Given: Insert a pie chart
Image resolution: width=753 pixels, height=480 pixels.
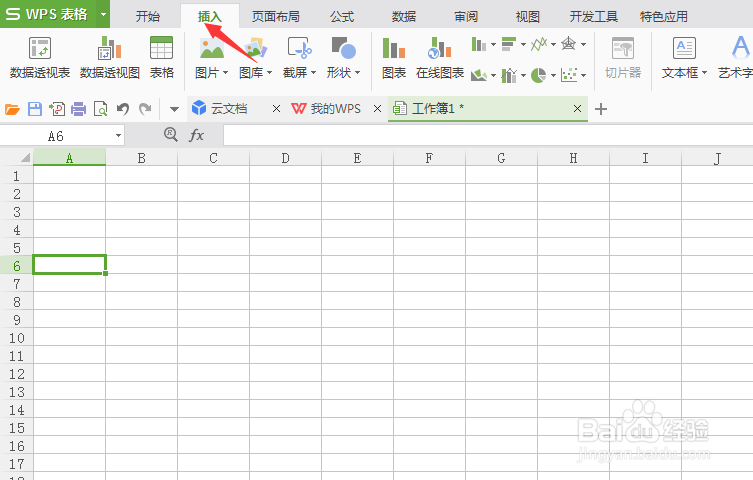Looking at the screenshot, I should point(539,75).
